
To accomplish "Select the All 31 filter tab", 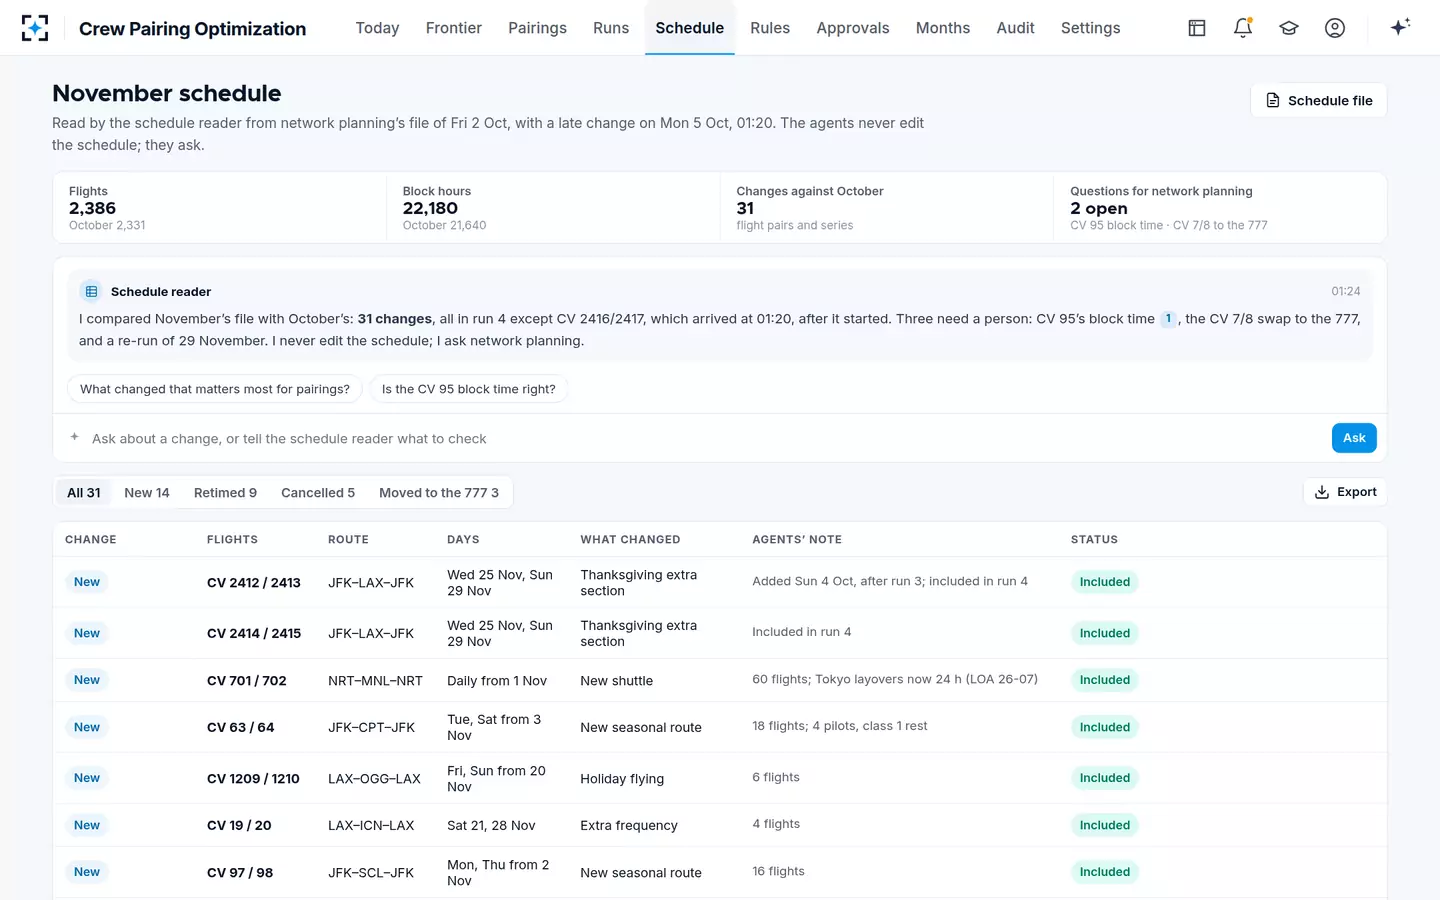I will tap(84, 493).
